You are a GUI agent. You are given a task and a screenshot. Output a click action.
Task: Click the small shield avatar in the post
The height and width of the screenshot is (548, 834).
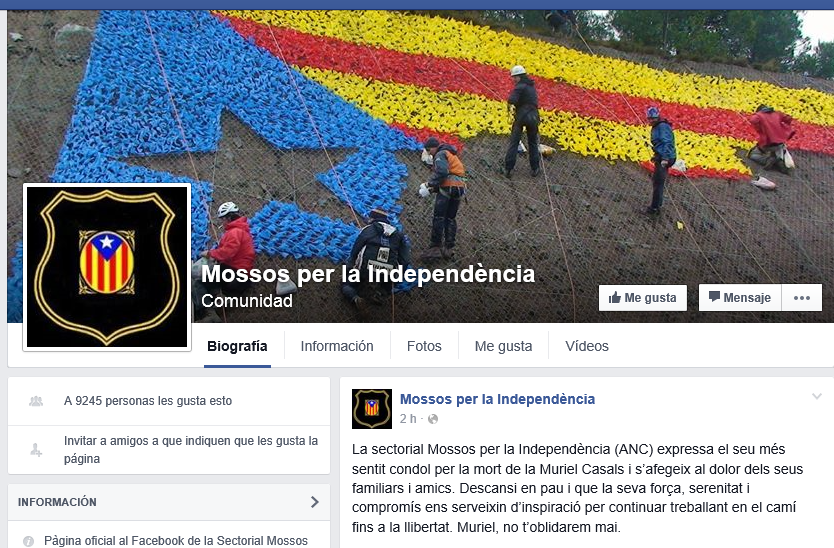click(372, 409)
